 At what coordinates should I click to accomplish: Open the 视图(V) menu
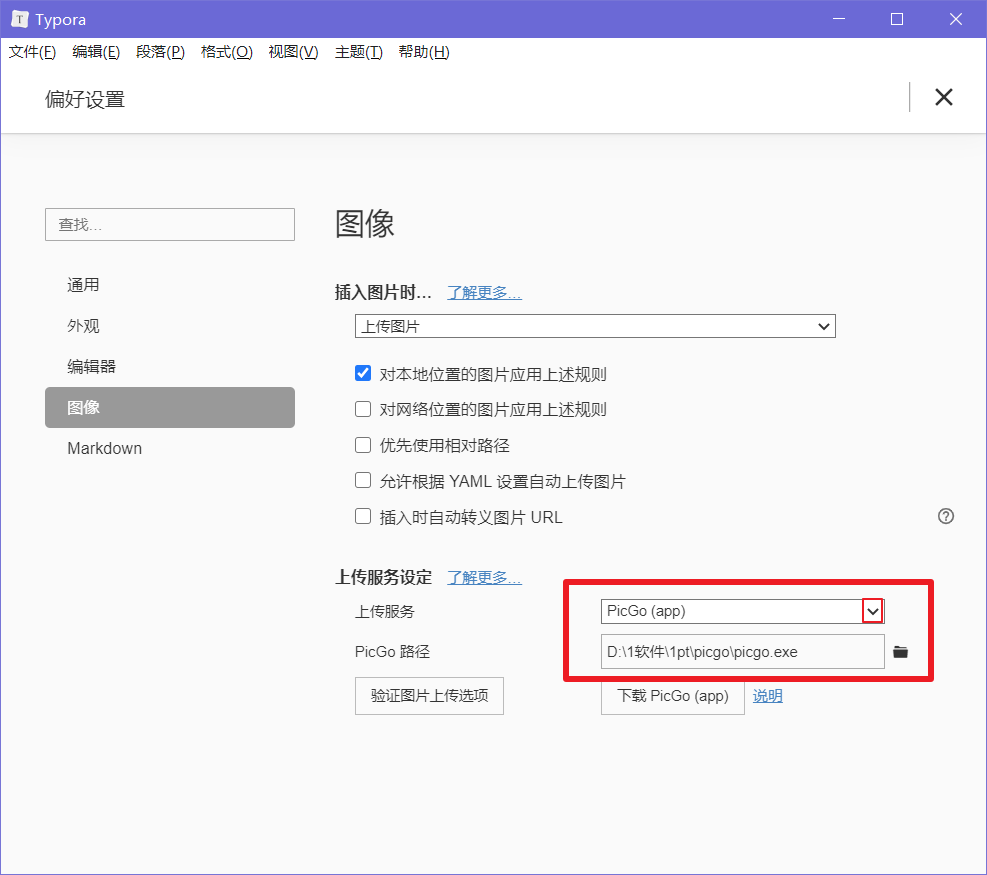(x=293, y=52)
